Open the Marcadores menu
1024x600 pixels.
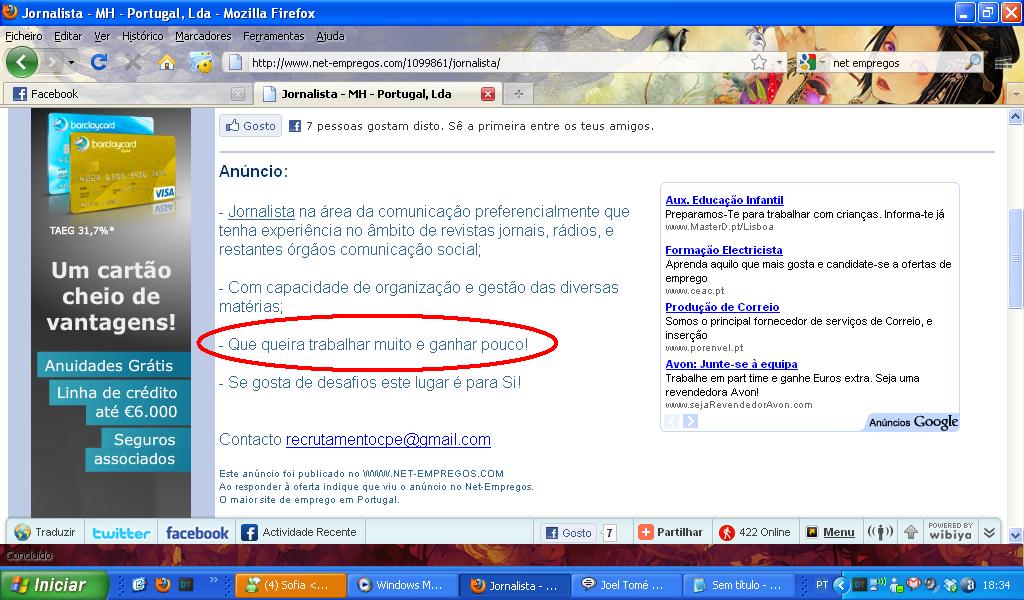click(203, 36)
